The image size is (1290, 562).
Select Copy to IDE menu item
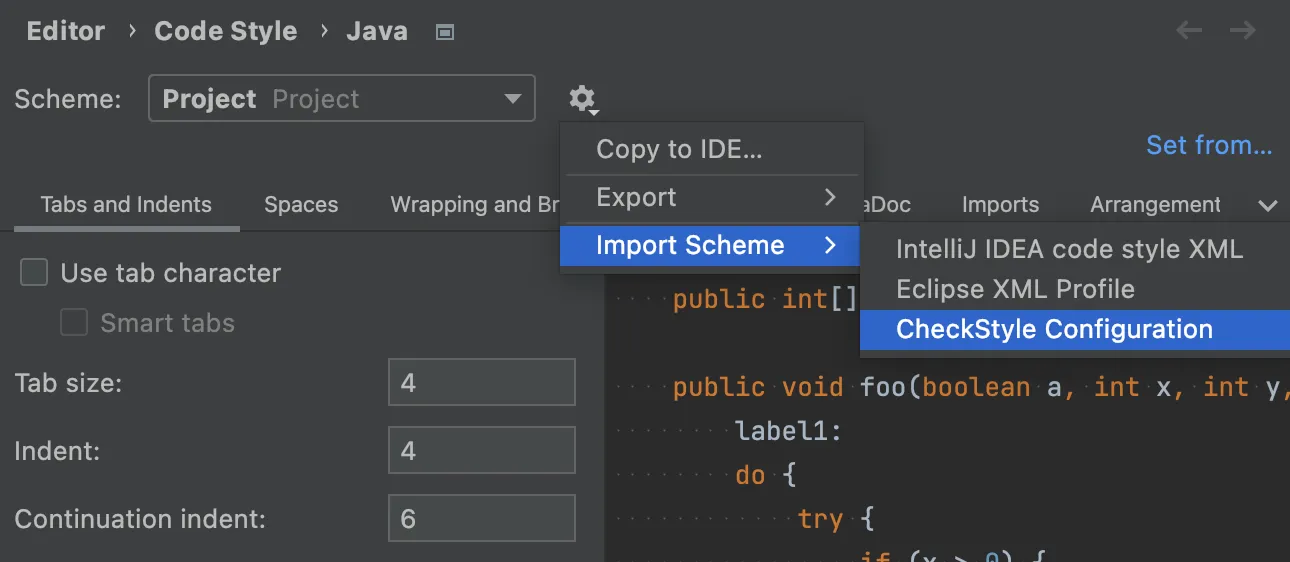[x=680, y=149]
